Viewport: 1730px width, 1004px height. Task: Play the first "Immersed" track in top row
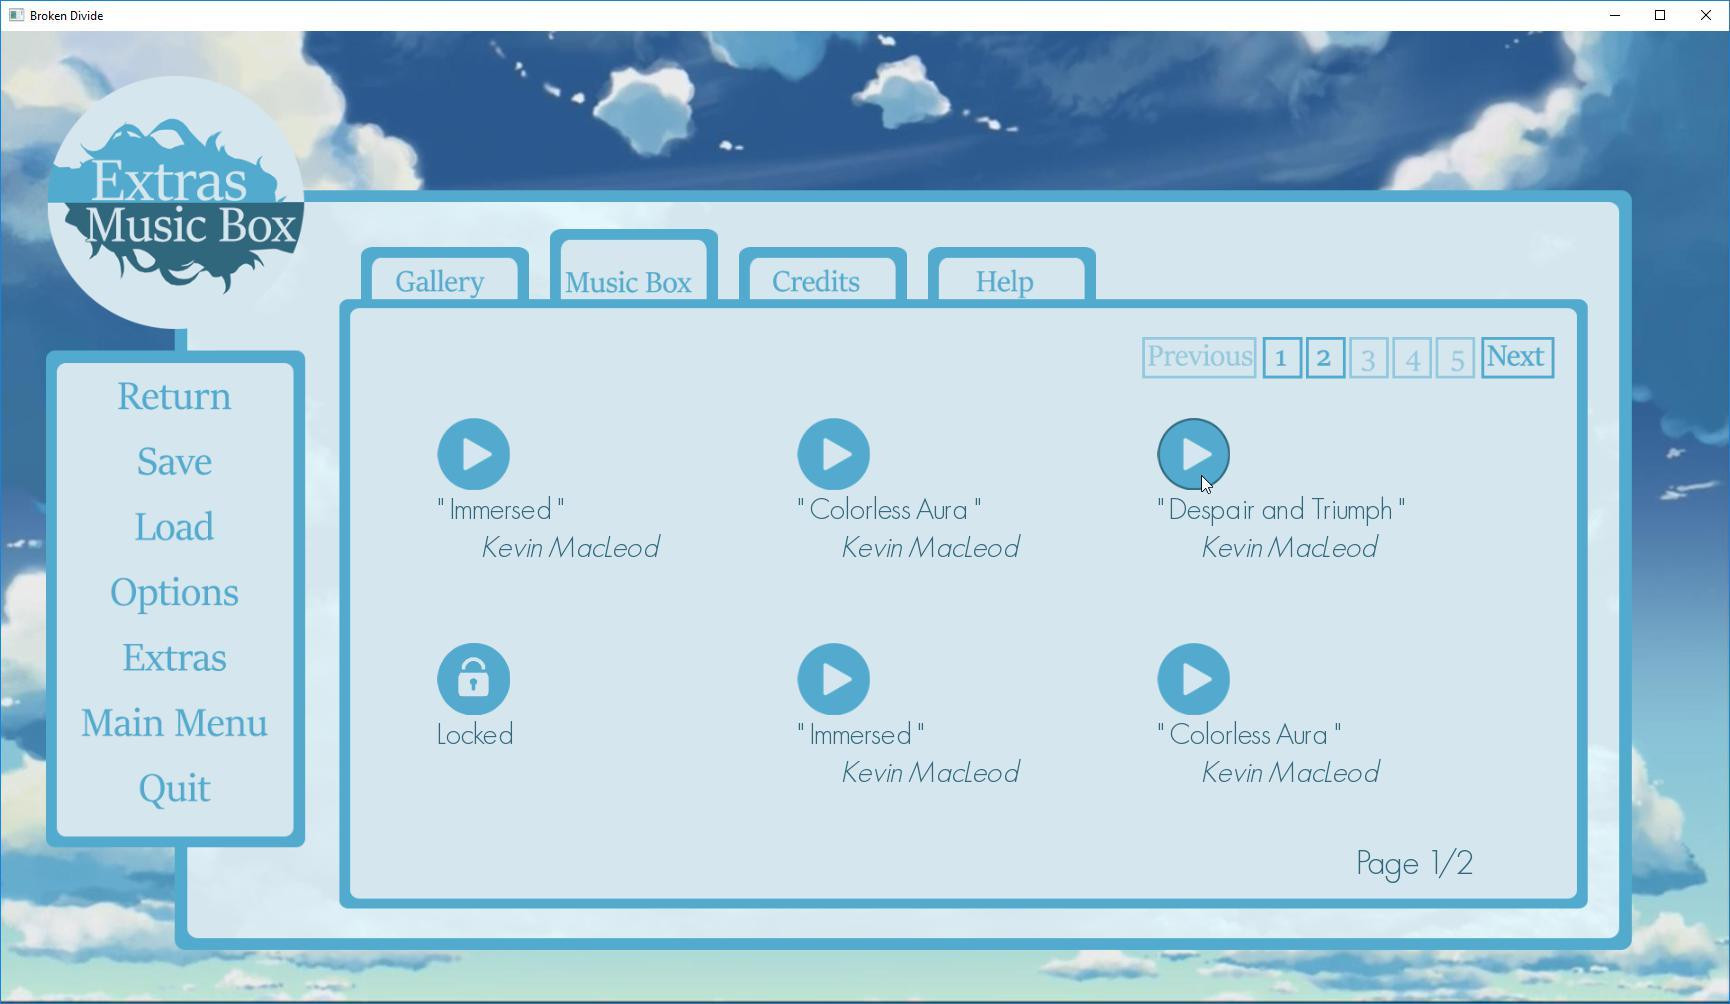point(474,454)
